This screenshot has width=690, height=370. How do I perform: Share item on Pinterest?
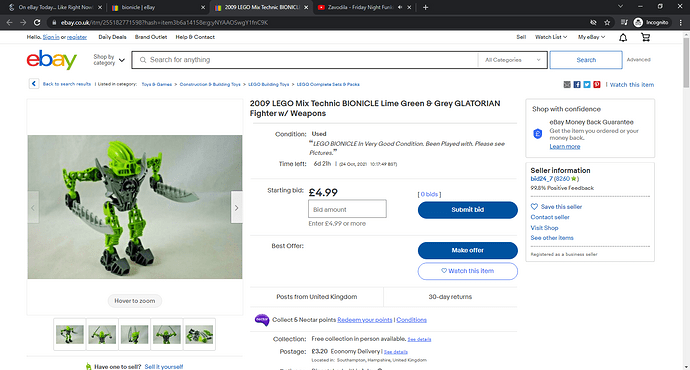[x=597, y=84]
